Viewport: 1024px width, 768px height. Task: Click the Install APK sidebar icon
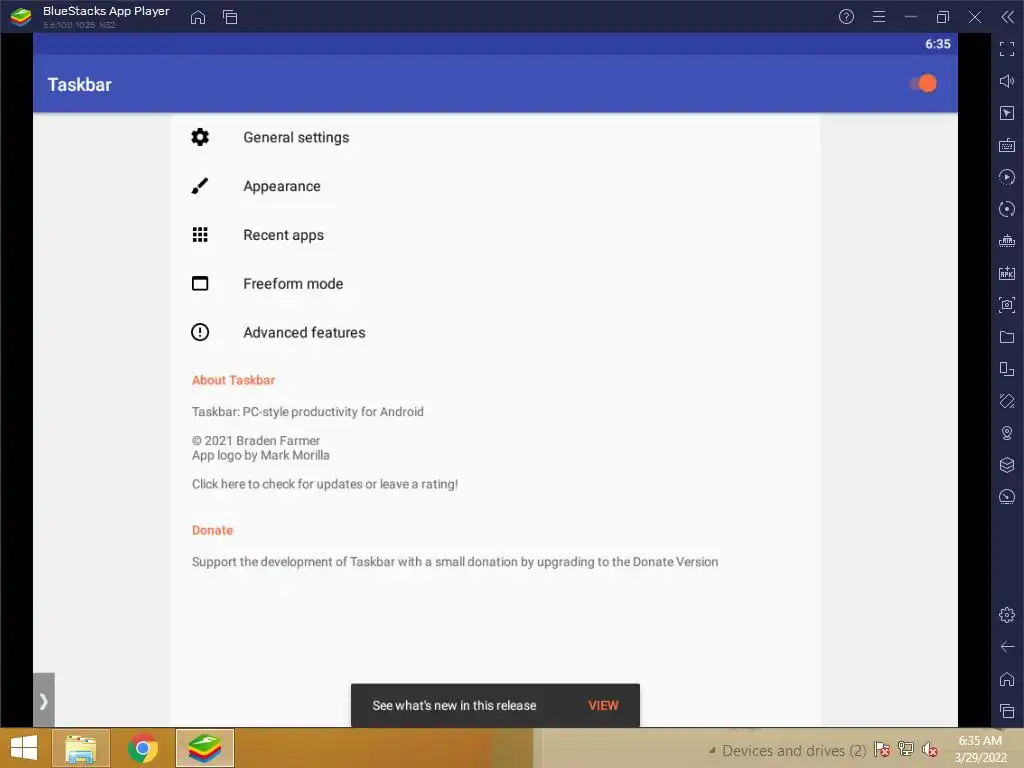tap(1007, 273)
